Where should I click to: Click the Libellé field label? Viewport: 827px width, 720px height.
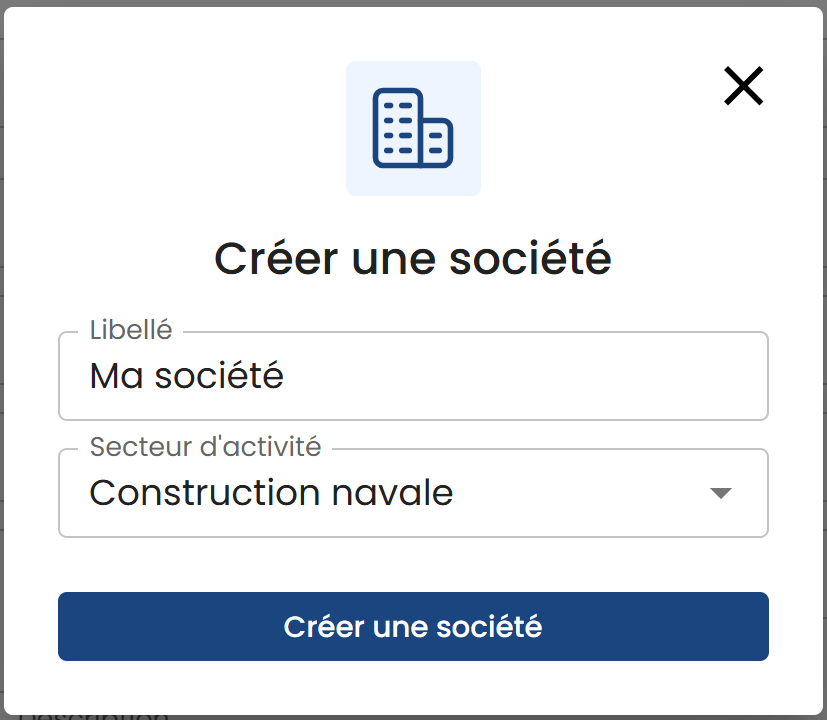(x=131, y=329)
